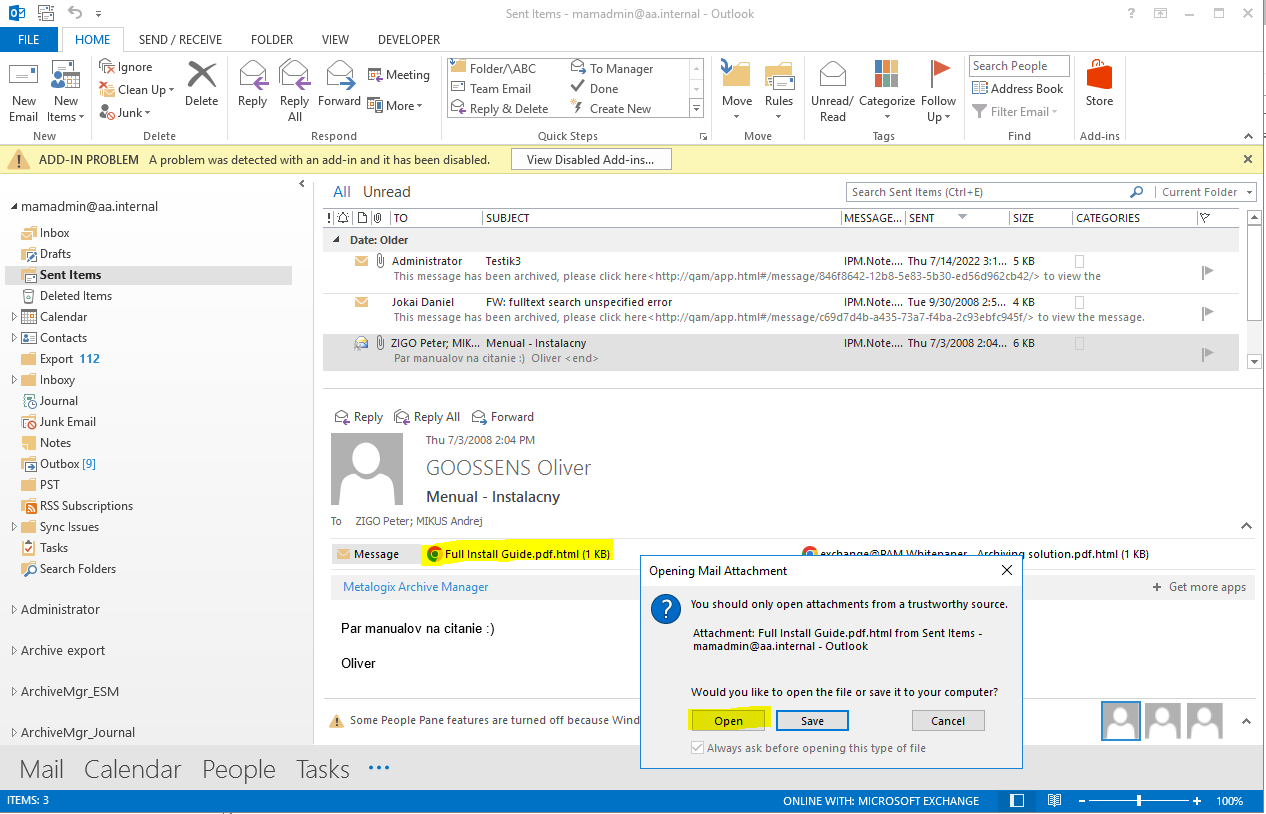Click the Delete icon in ribbon
Screen dimensions: 1266x814
[x=201, y=75]
